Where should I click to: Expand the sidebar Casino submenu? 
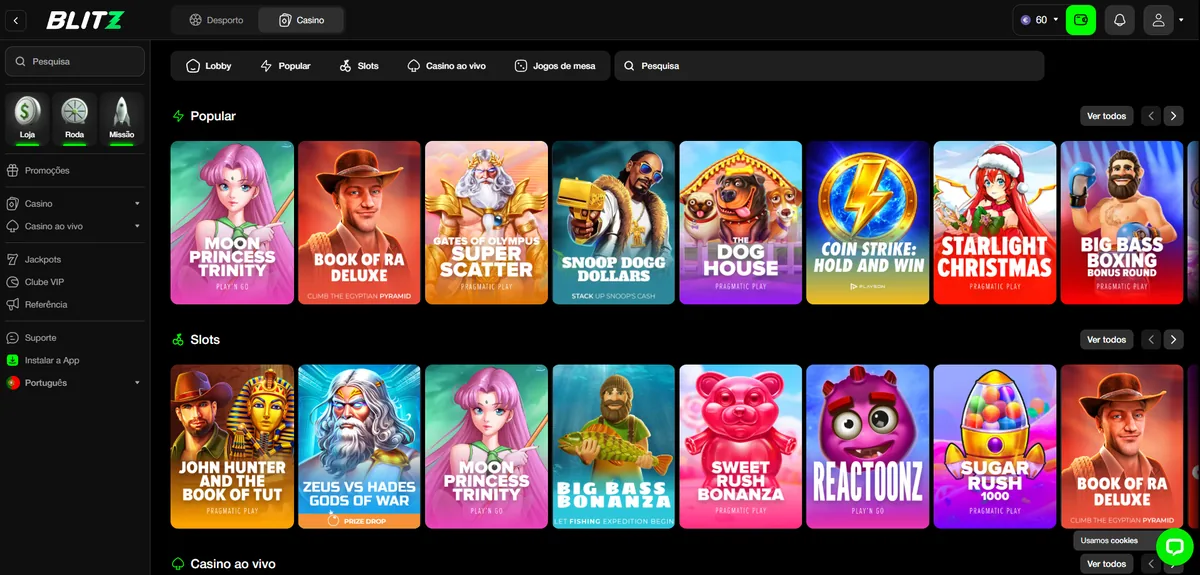tap(75, 204)
